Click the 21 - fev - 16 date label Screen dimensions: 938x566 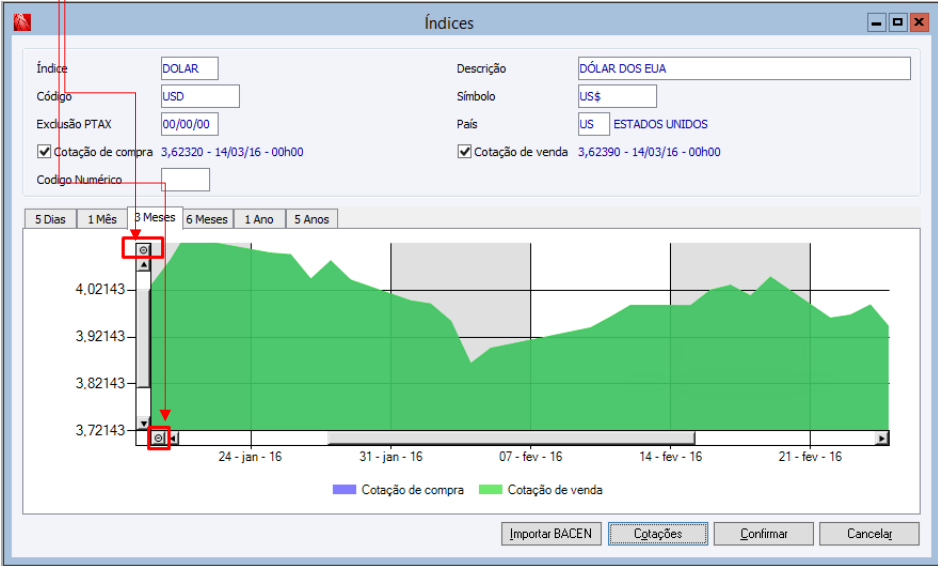click(x=810, y=457)
